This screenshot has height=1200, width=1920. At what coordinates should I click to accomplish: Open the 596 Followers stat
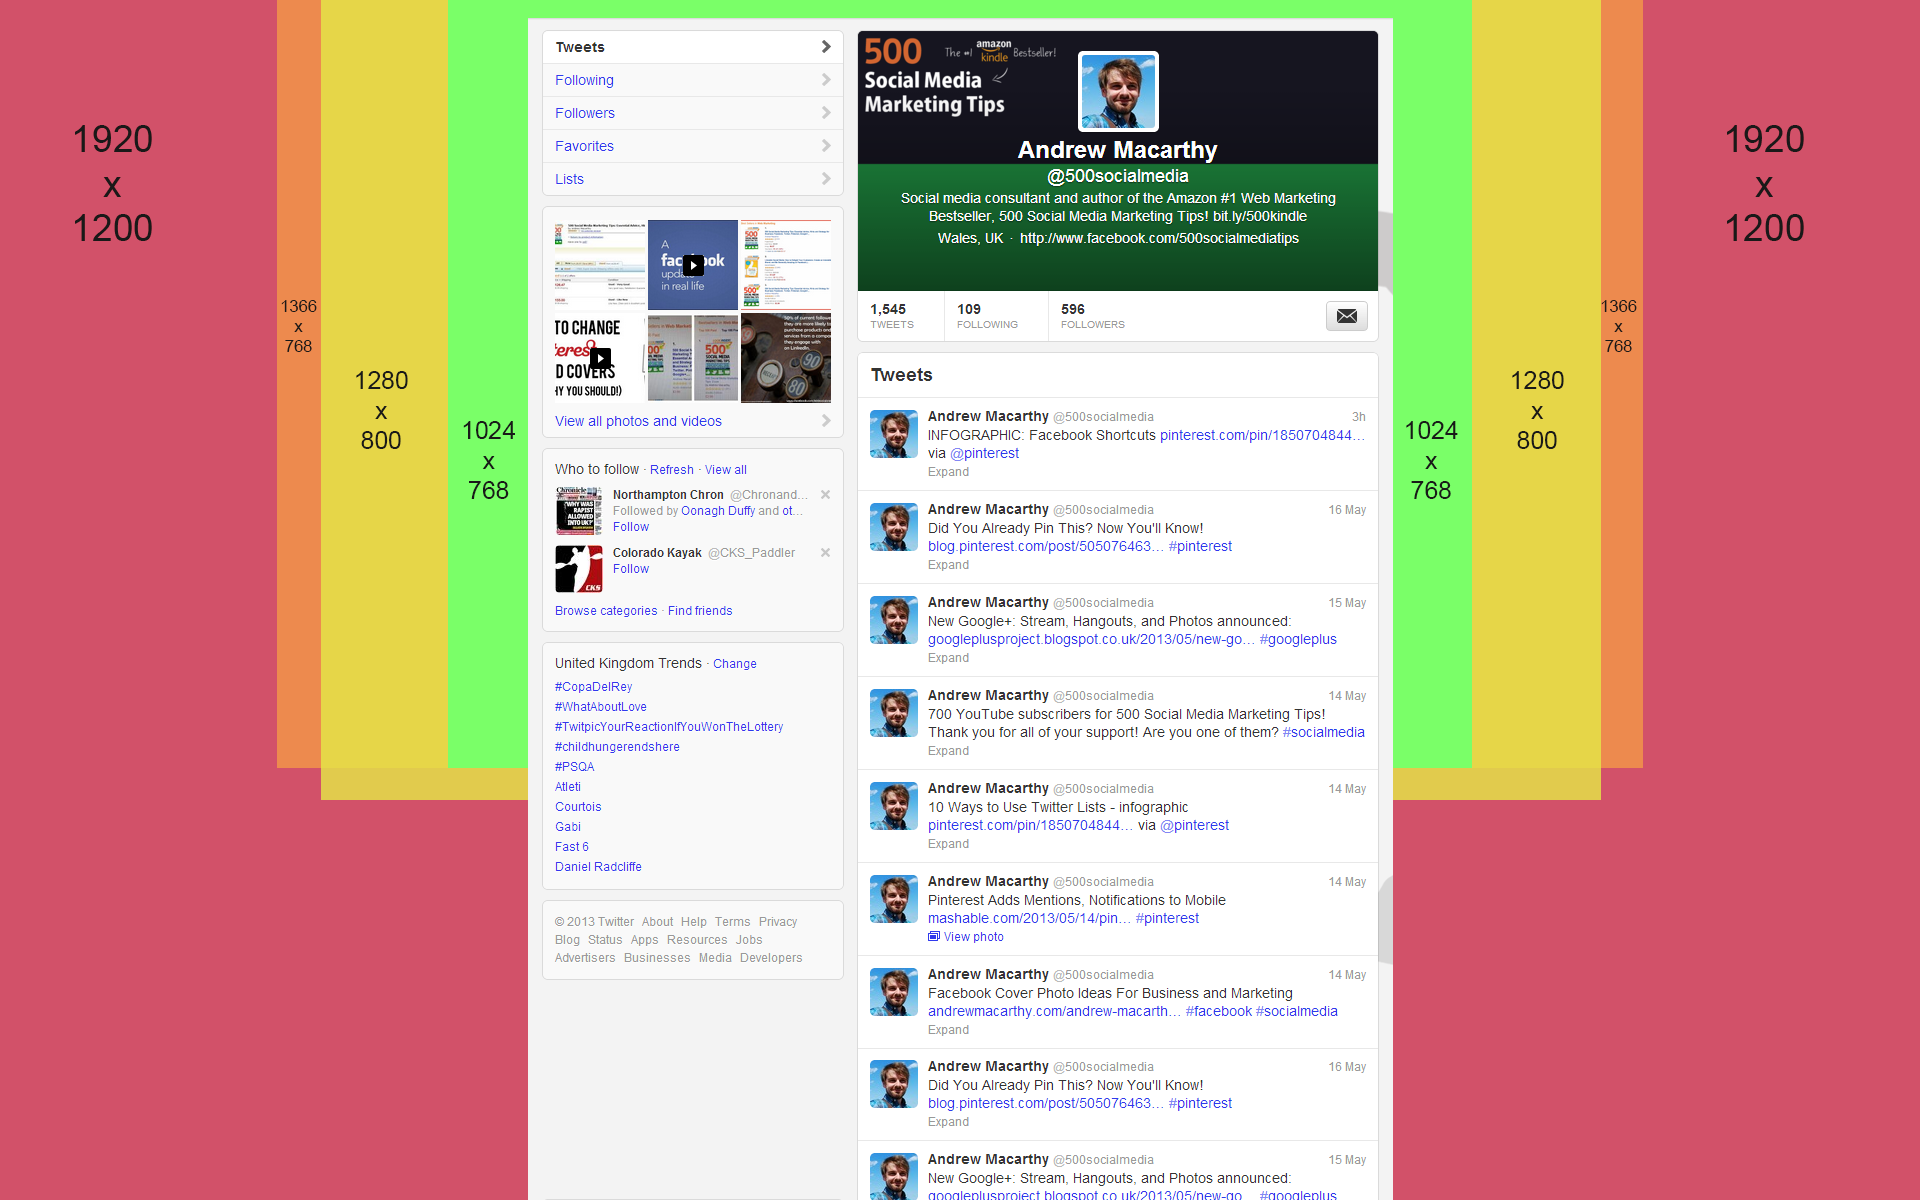point(1093,316)
